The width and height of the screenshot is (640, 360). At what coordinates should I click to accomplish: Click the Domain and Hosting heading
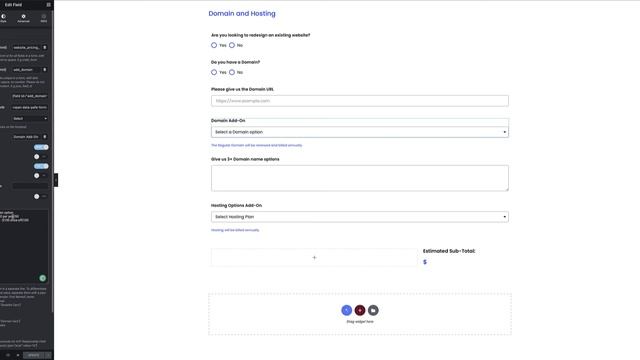(x=242, y=13)
